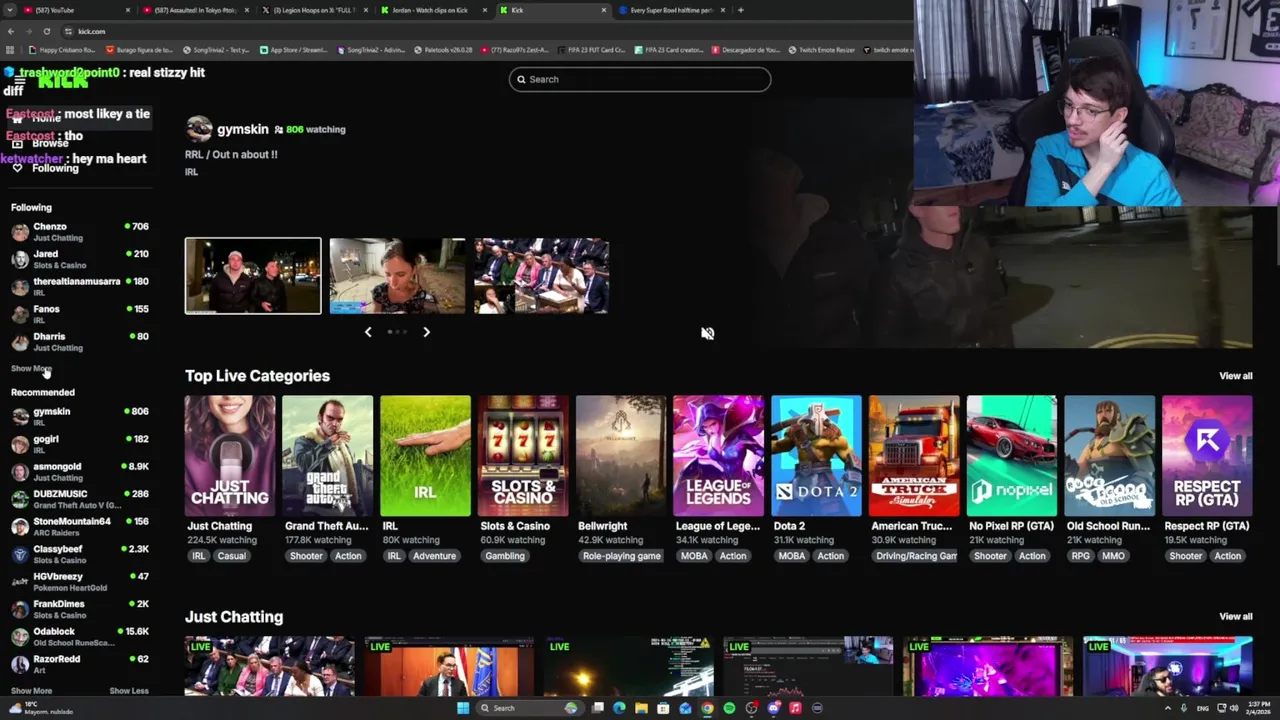Open RazorRedd avatar in Recommended list

[20, 664]
